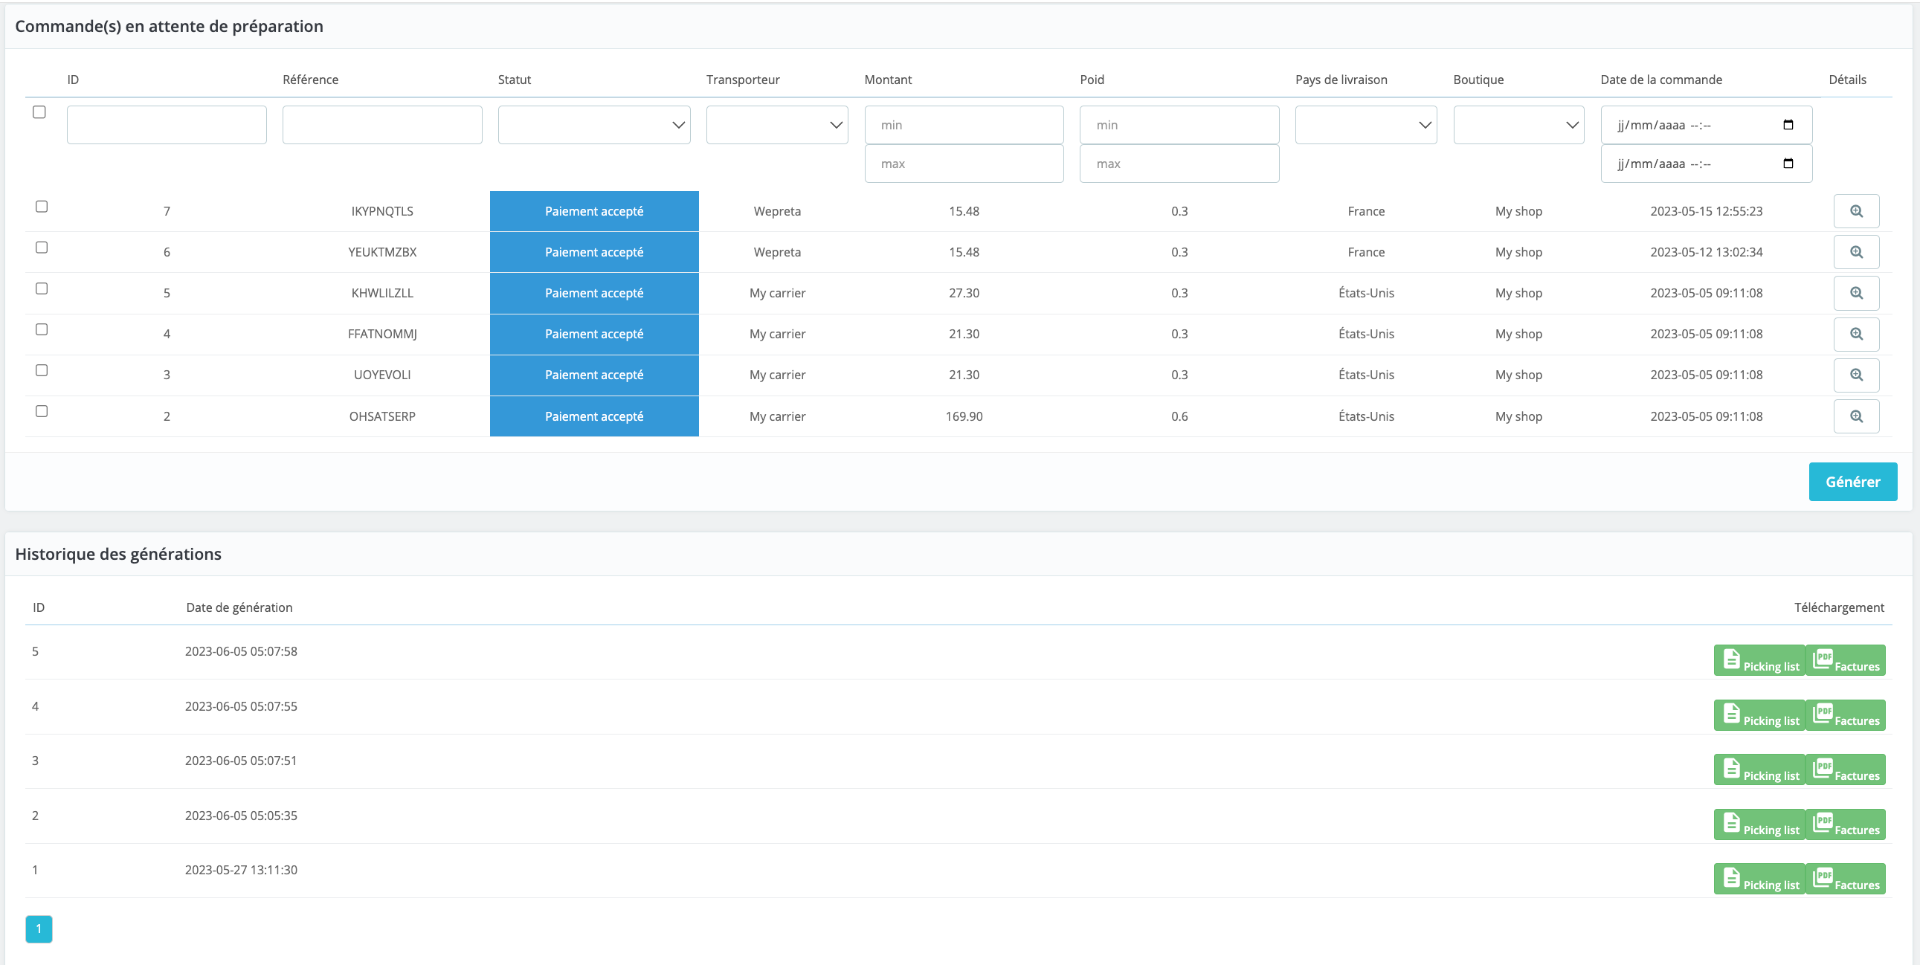Image resolution: width=1920 pixels, height=965 pixels.
Task: Open calendar picker for end order date
Action: point(1788,164)
